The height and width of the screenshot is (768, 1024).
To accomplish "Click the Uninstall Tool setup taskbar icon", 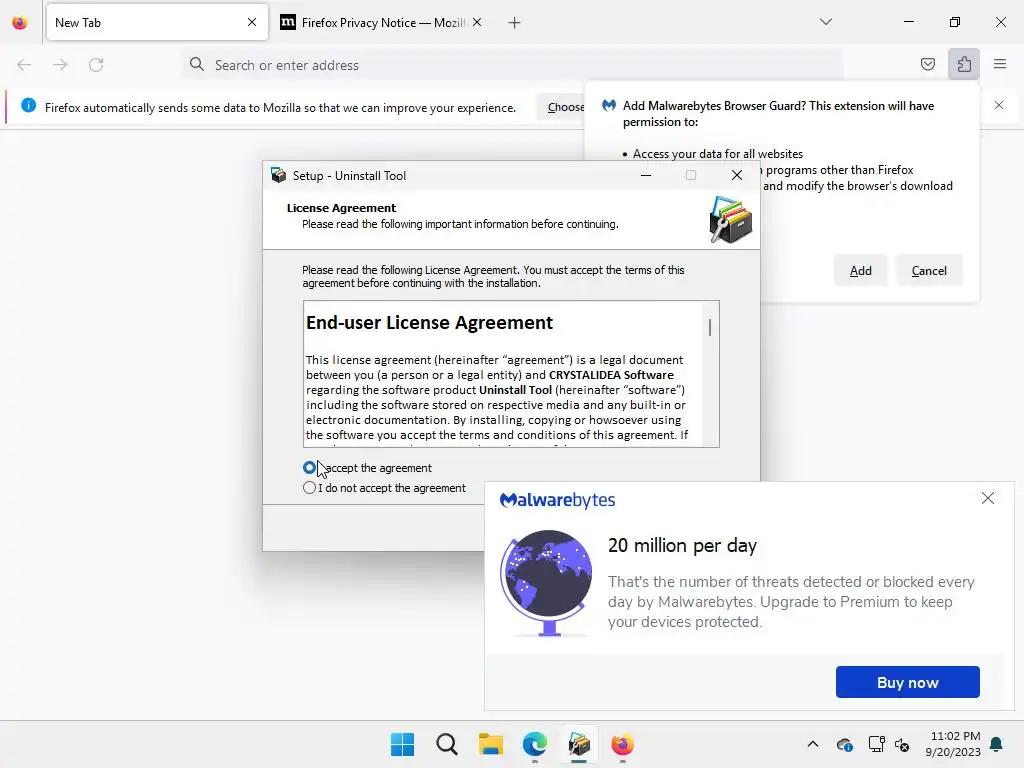I will point(579,744).
